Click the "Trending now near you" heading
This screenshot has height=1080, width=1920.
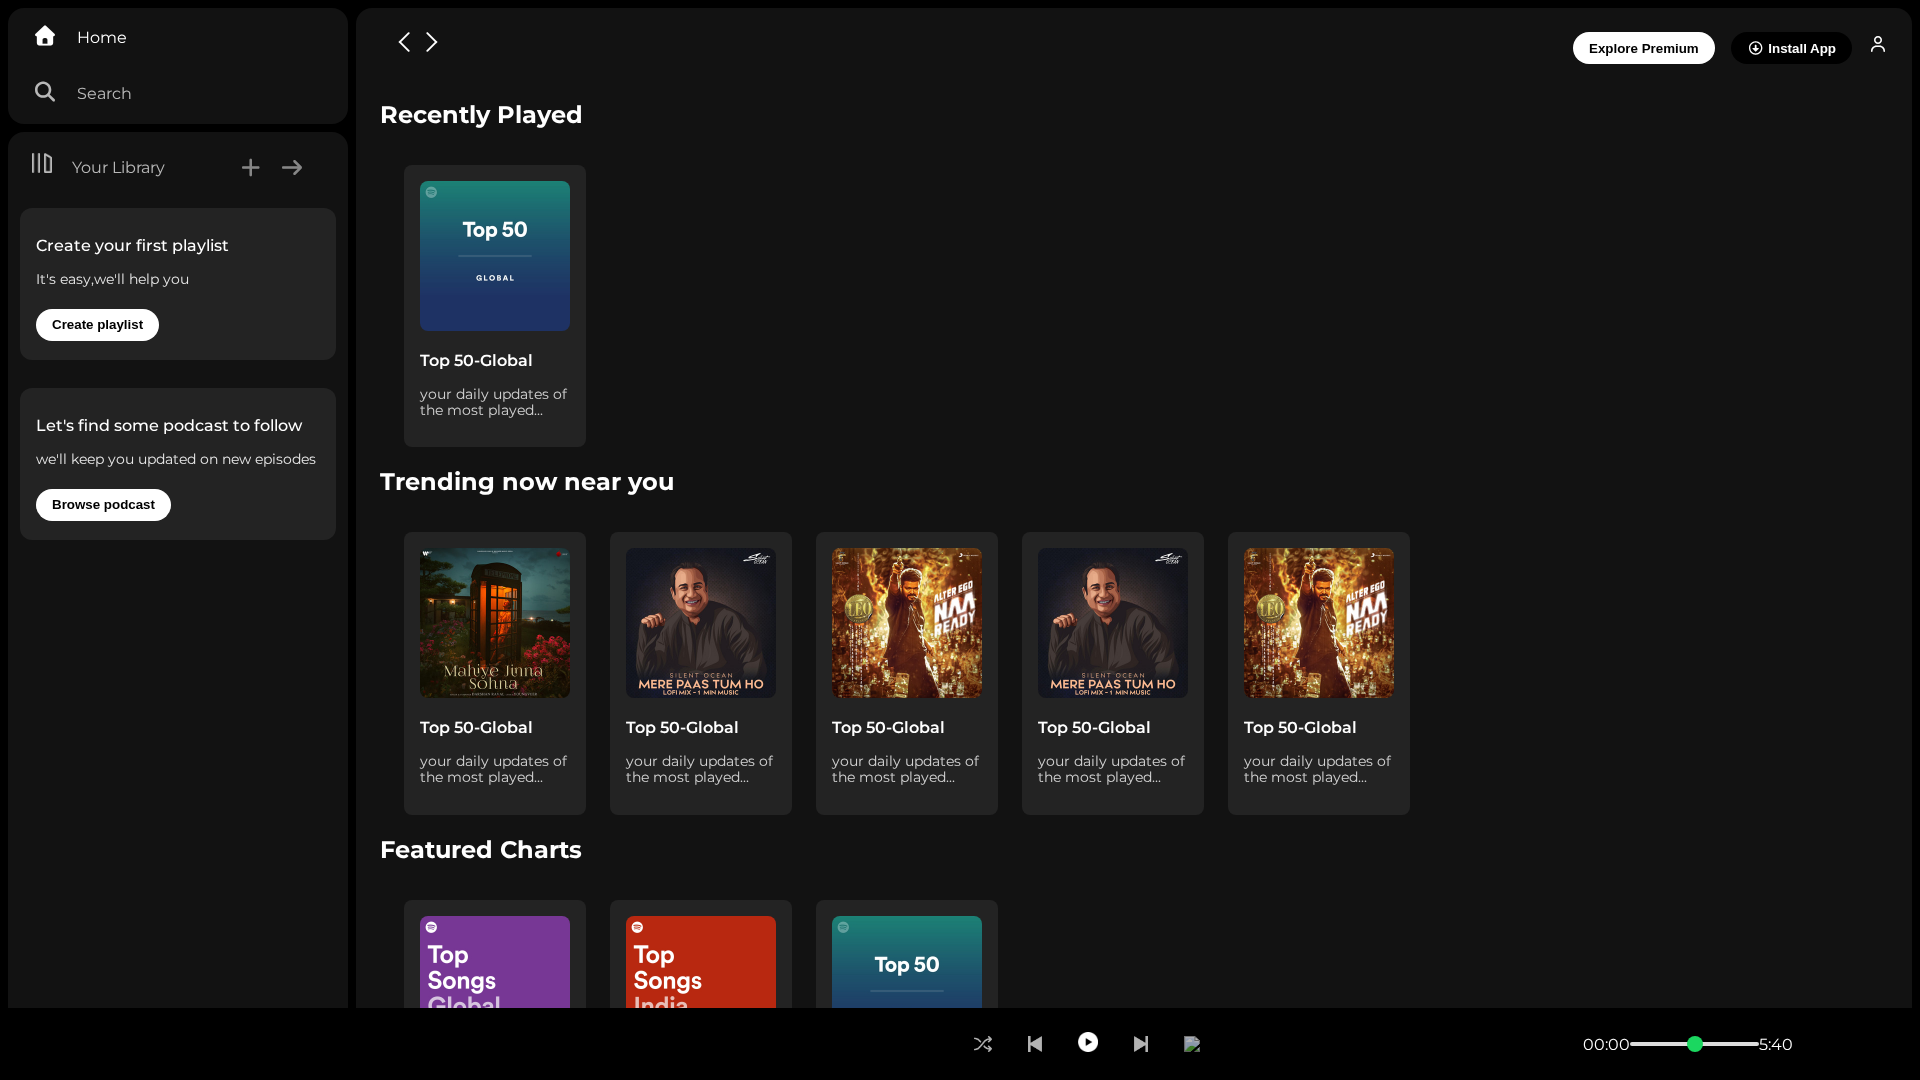click(527, 482)
